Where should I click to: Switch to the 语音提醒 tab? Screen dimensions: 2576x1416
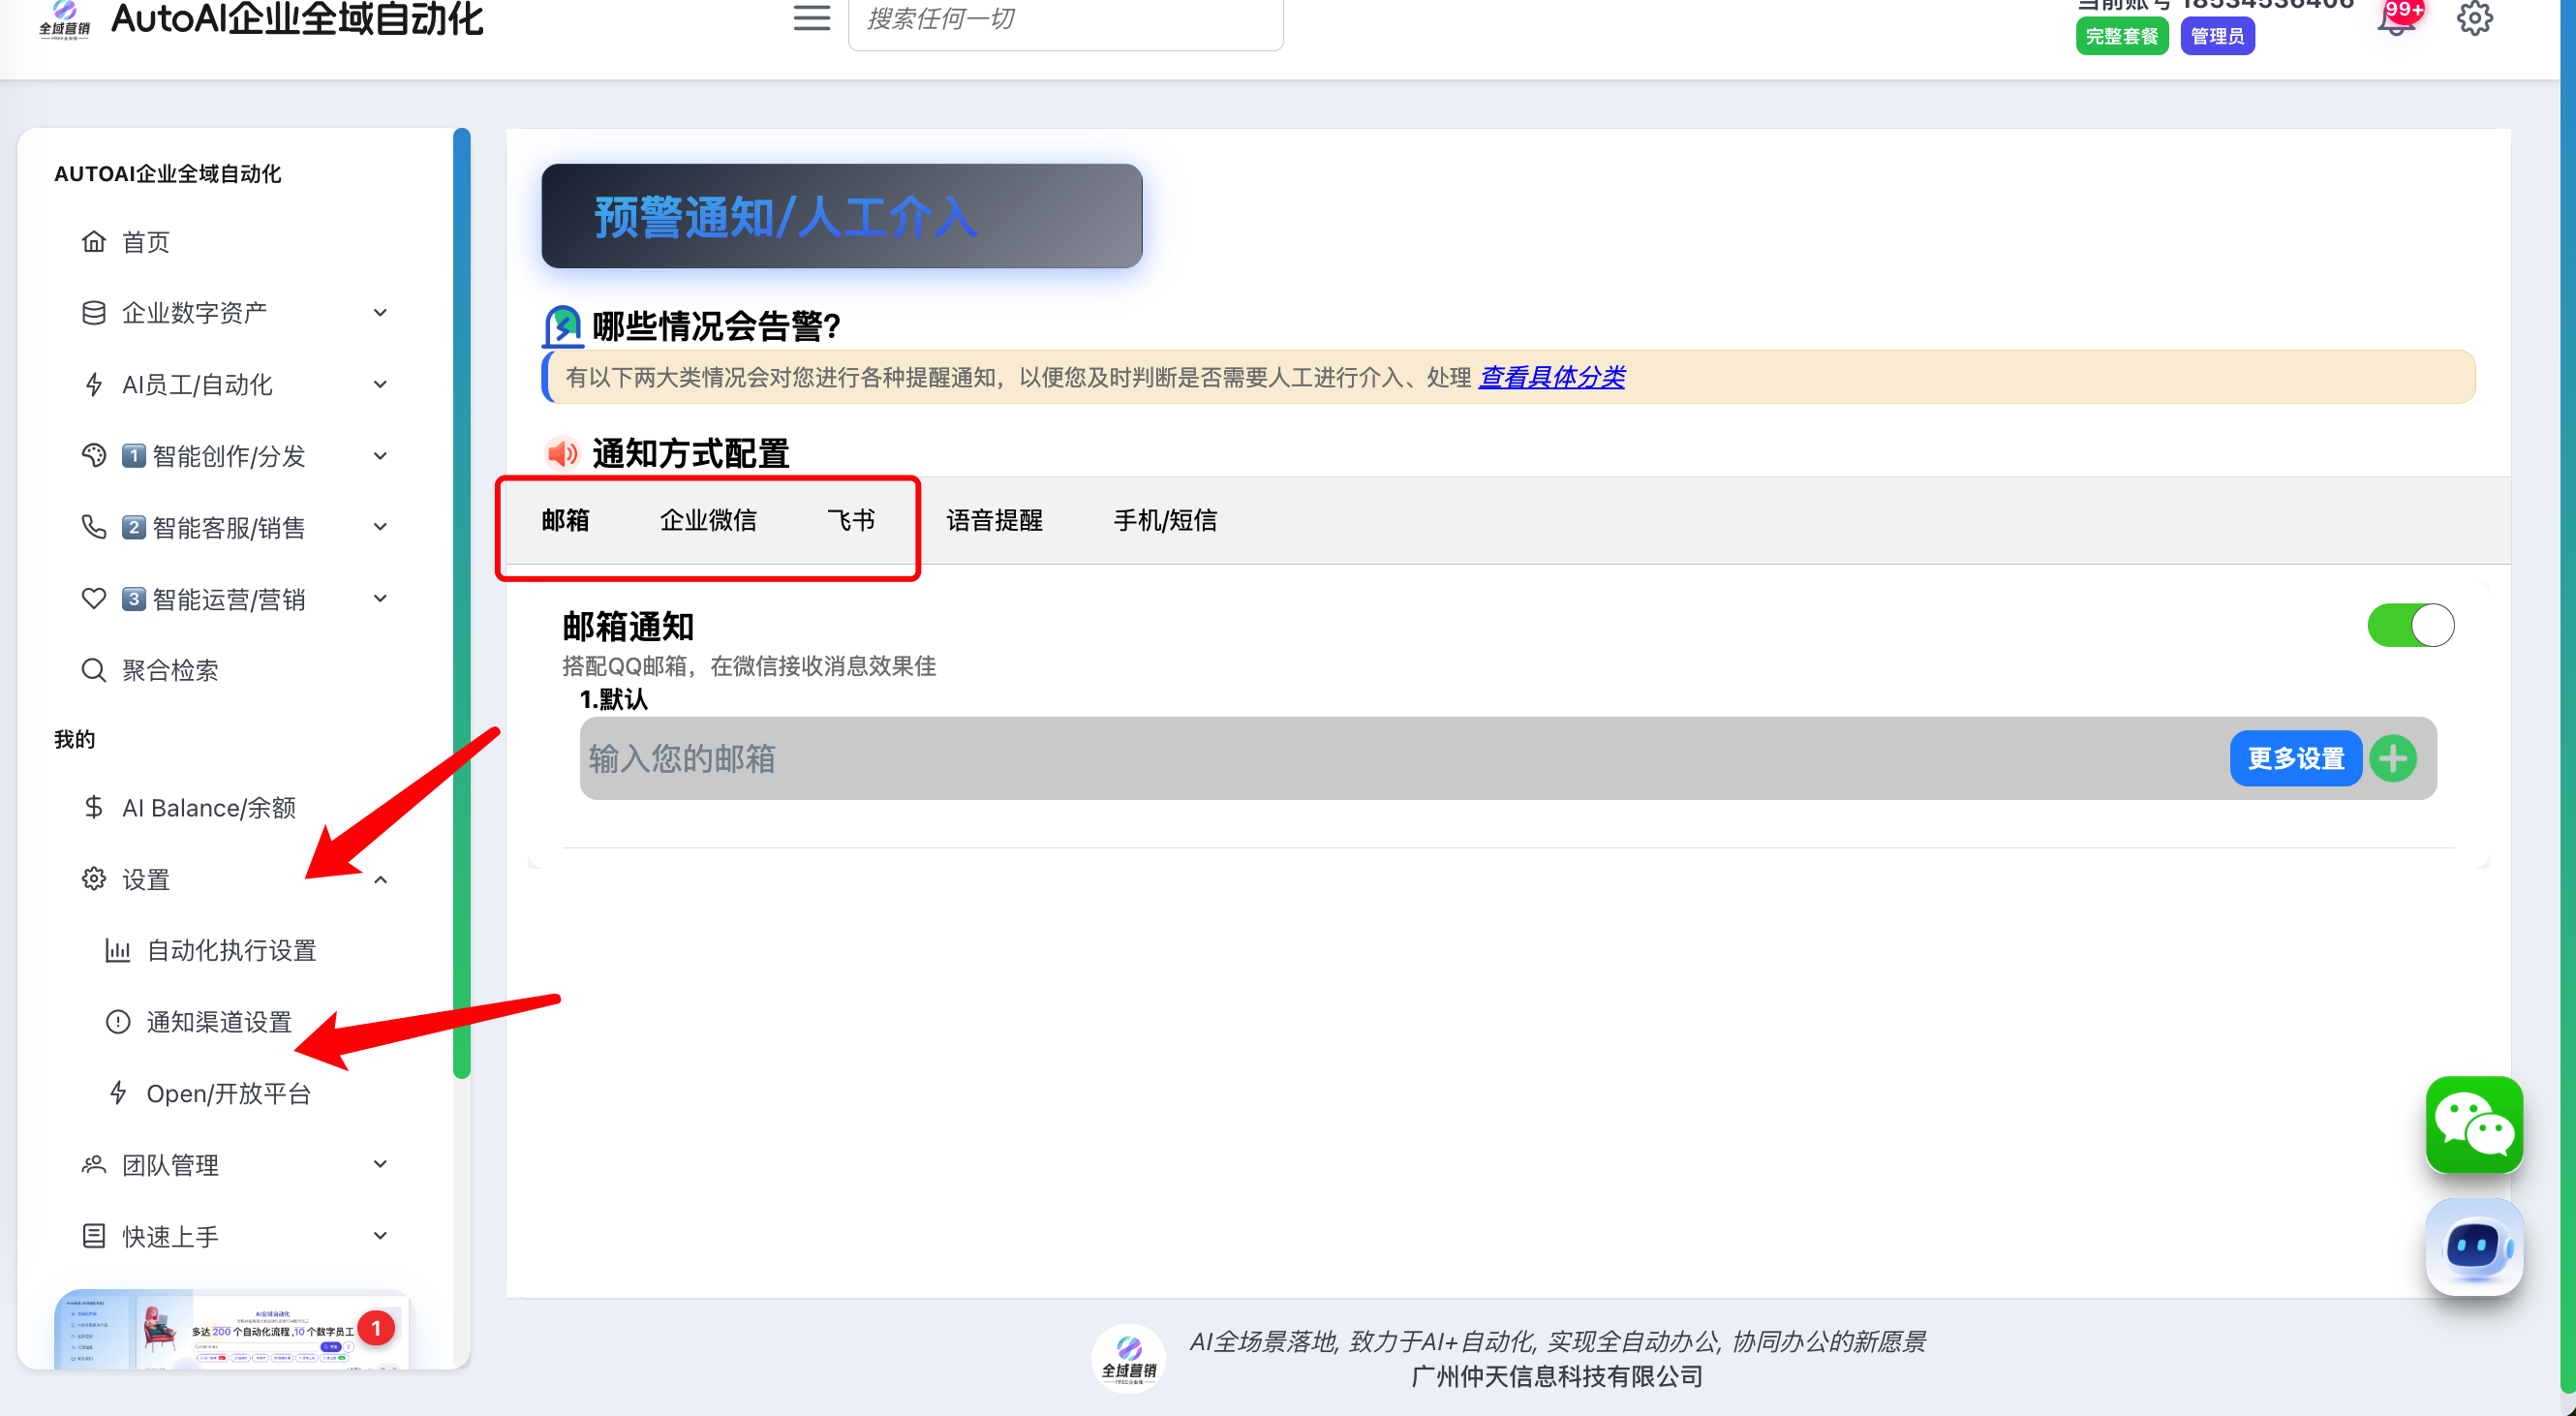click(x=994, y=520)
